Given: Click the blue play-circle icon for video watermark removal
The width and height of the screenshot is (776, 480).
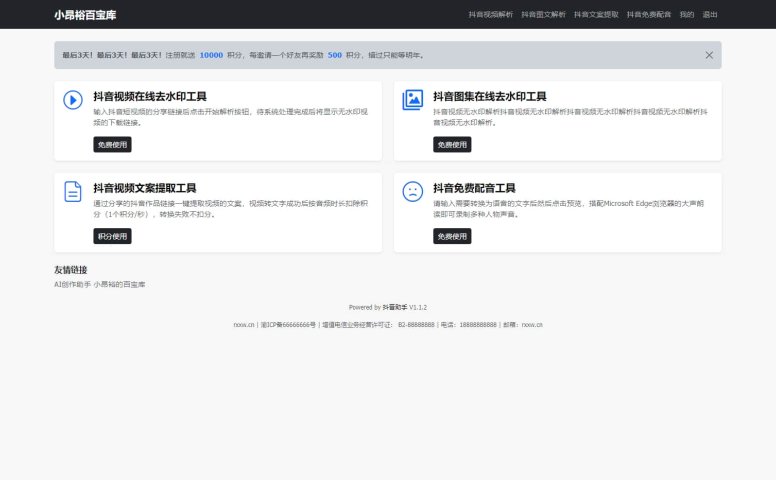Looking at the screenshot, I should 73,100.
